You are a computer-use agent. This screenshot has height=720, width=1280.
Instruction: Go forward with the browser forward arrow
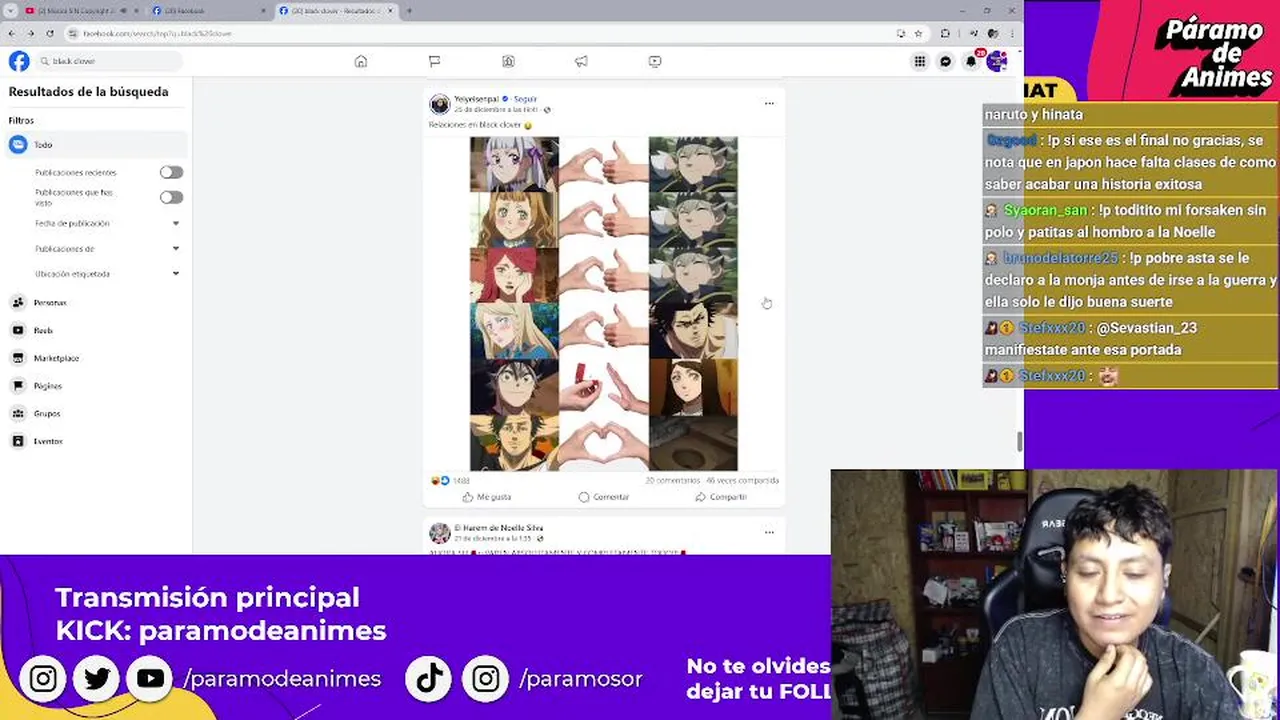point(29,33)
